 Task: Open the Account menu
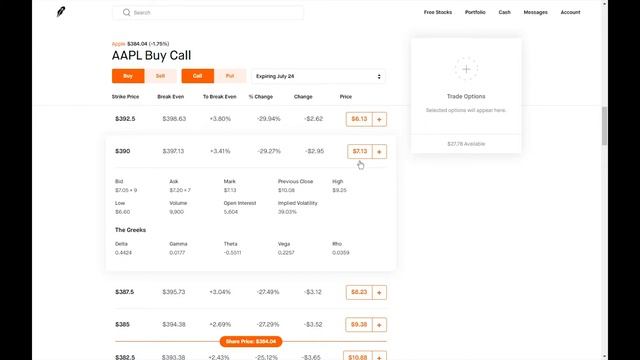tap(570, 12)
